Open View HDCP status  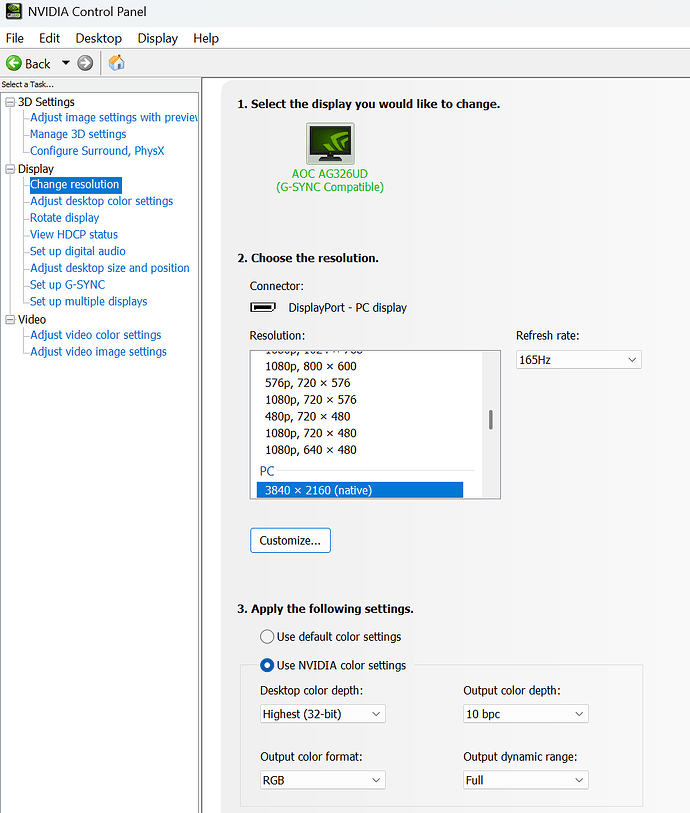click(74, 234)
